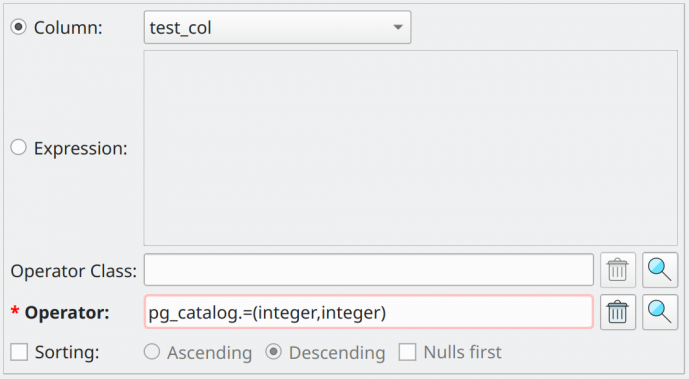Clear the Operator Class field with trash icon
The height and width of the screenshot is (379, 689).
pyautogui.click(x=617, y=270)
